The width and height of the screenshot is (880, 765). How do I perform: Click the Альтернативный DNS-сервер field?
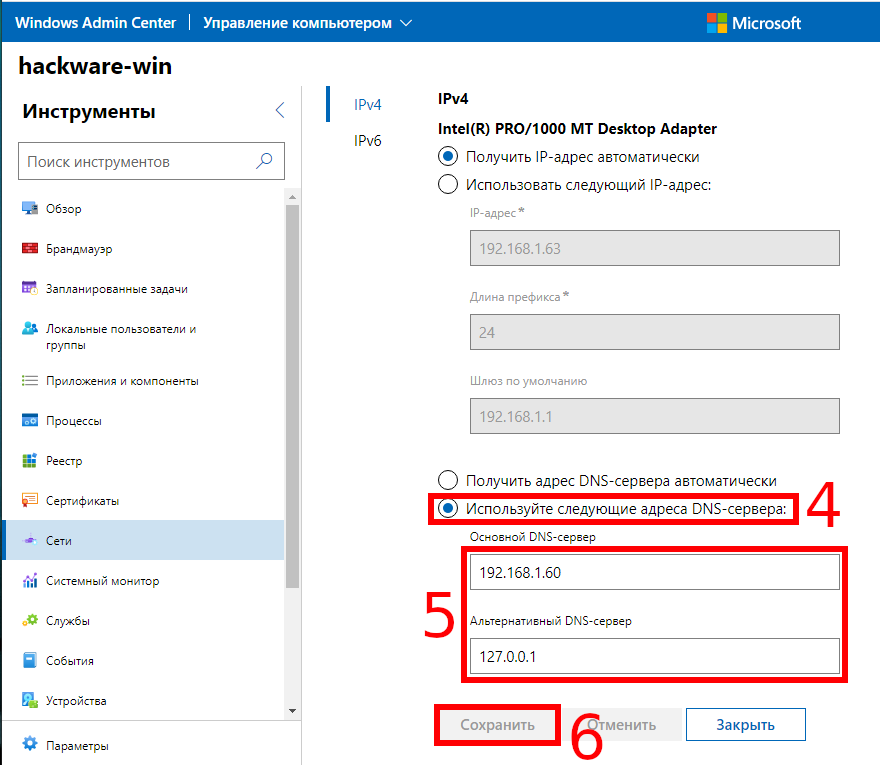(654, 657)
